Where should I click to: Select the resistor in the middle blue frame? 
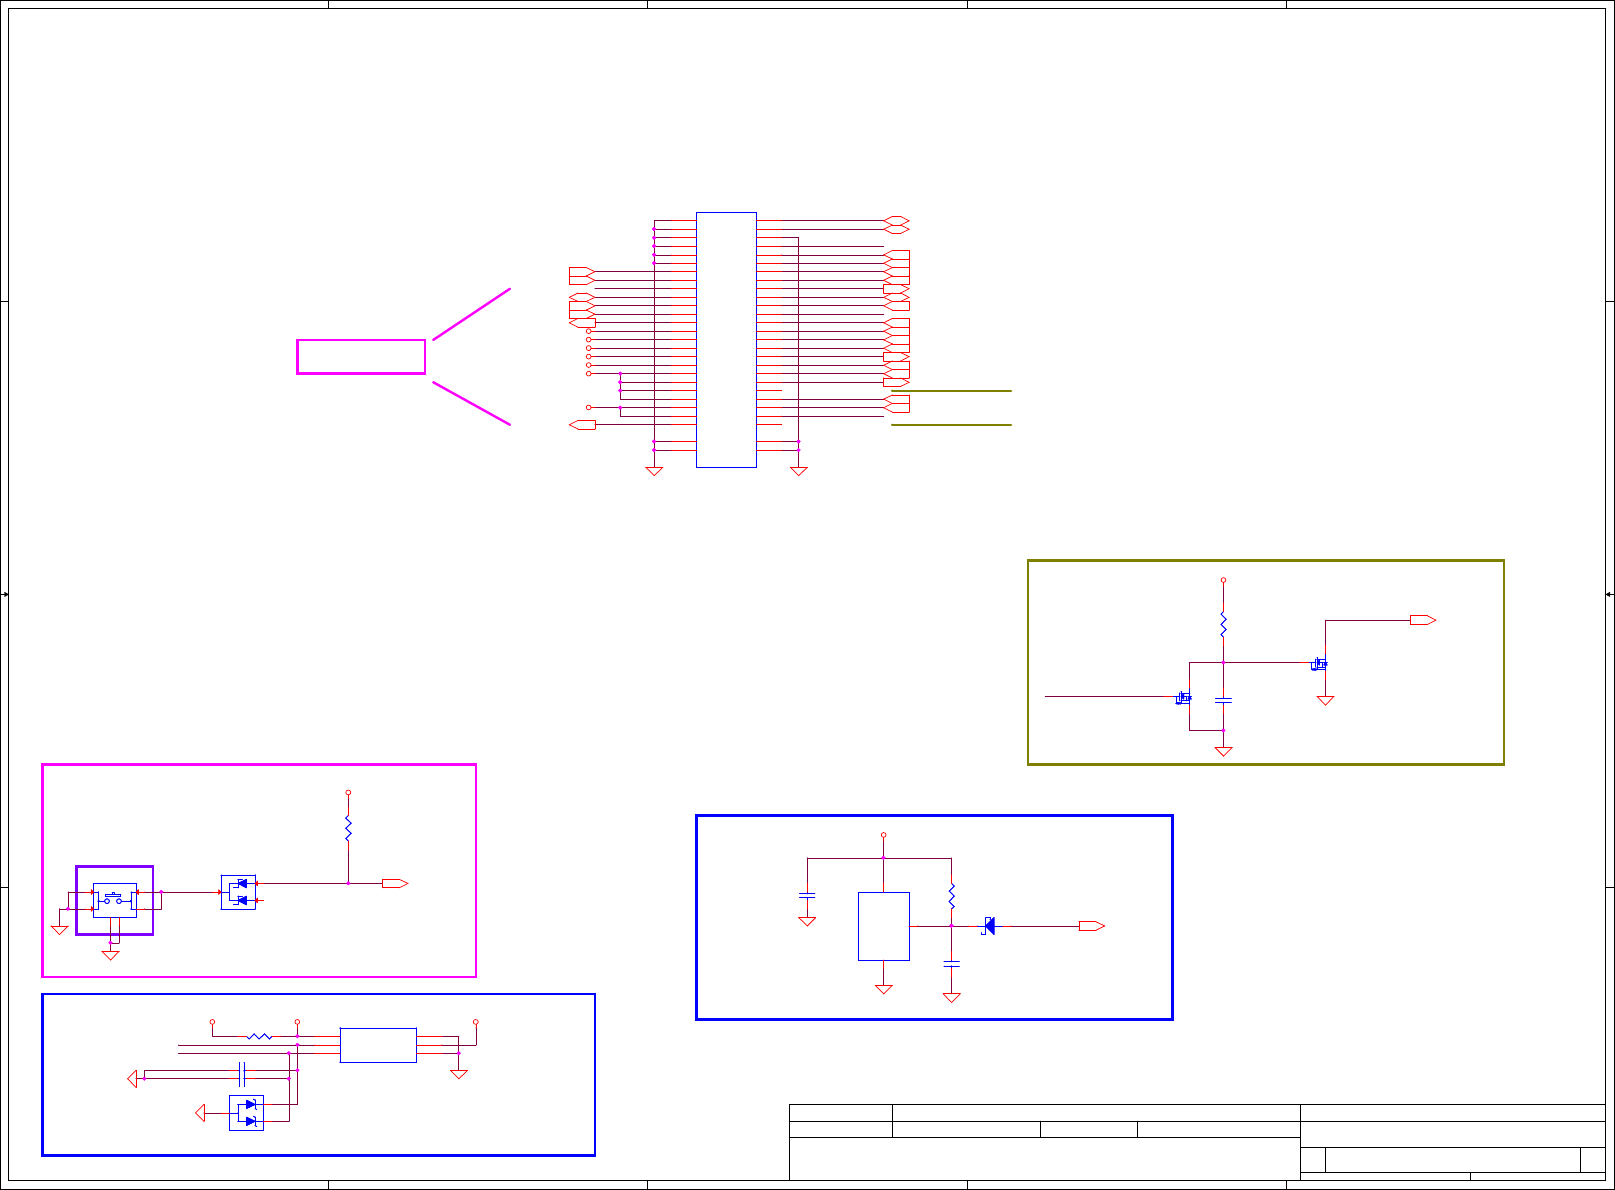(x=951, y=896)
